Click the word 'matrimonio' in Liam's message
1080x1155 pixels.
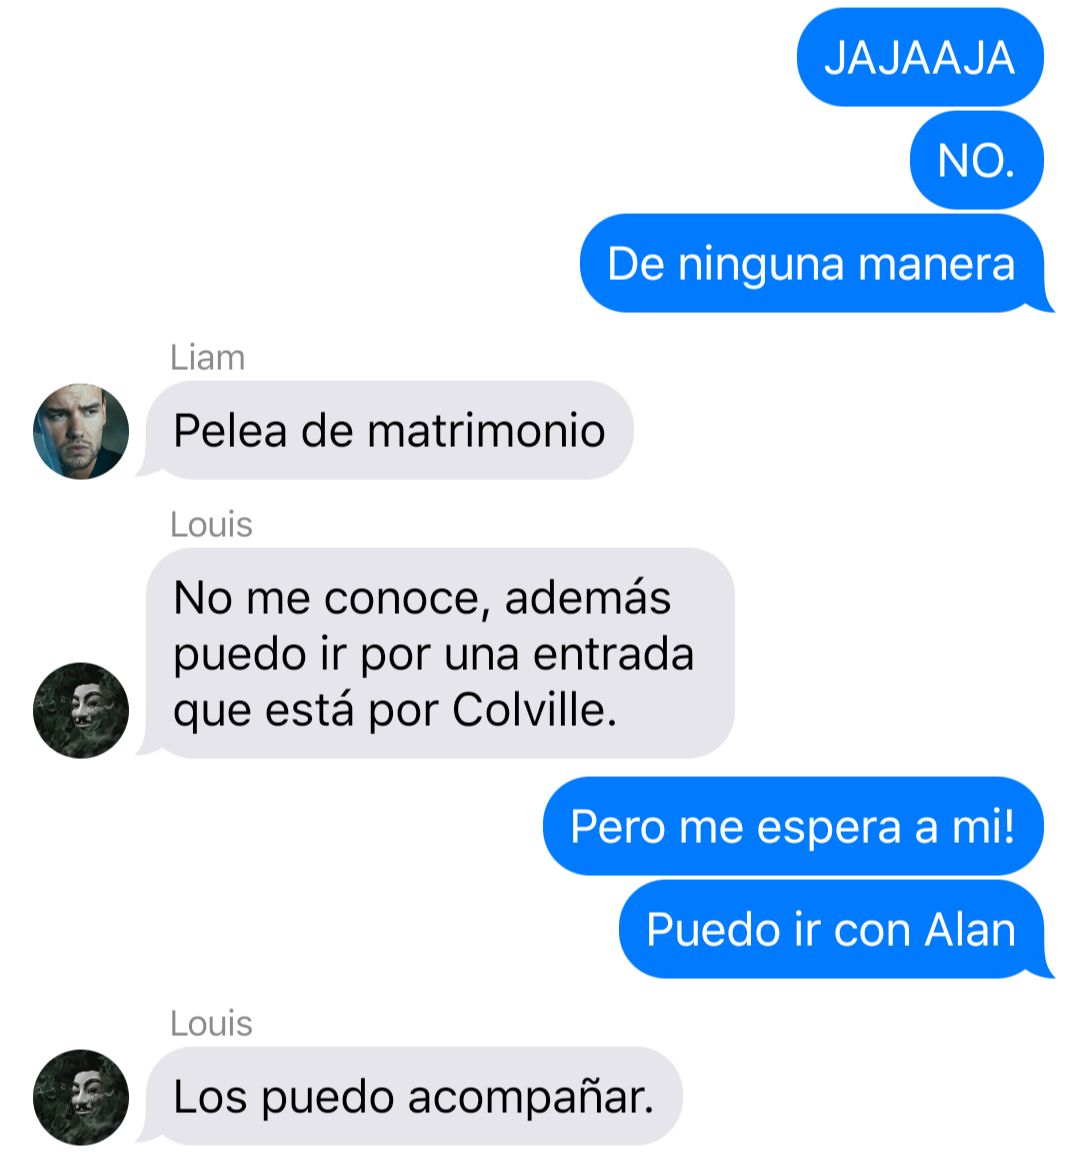tap(486, 431)
